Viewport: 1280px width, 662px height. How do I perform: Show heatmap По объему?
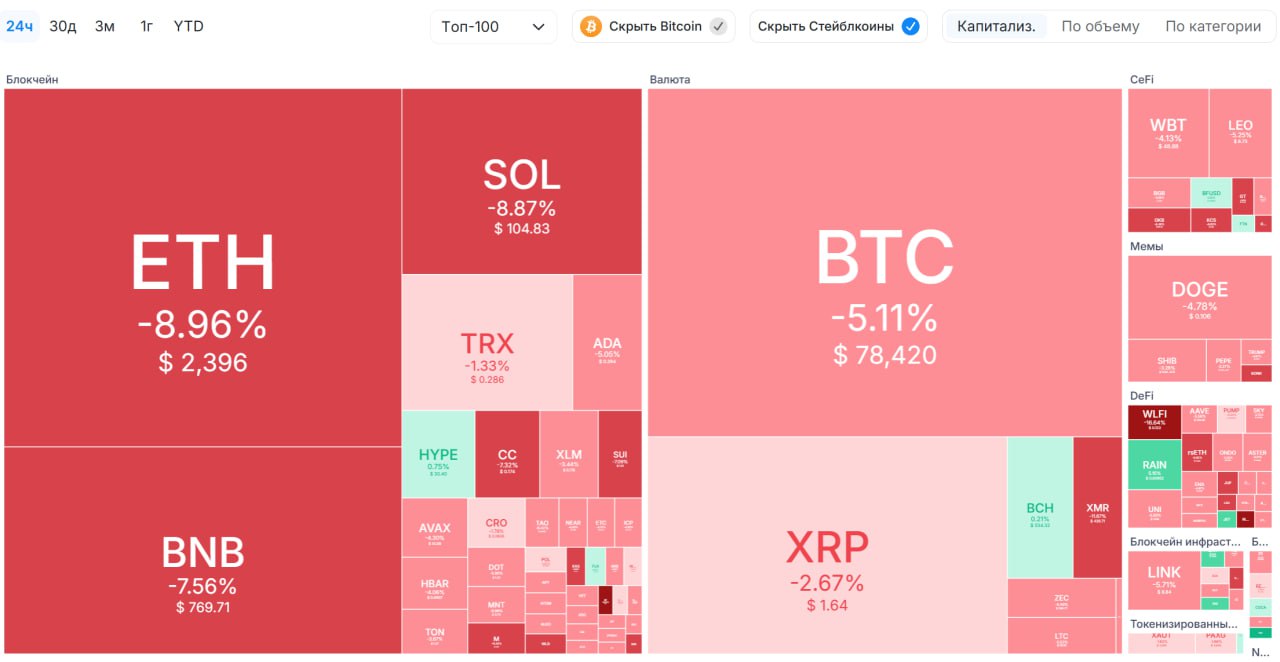click(1100, 27)
